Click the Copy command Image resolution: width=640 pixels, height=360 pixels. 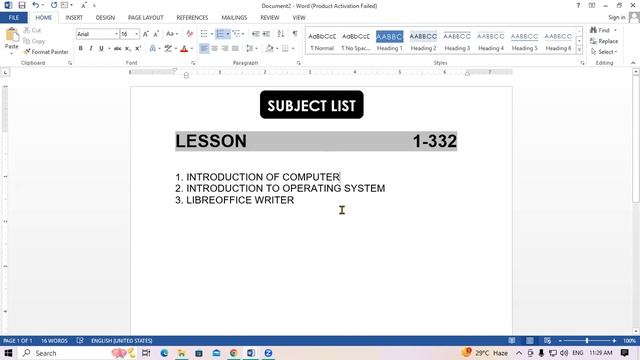click(34, 41)
